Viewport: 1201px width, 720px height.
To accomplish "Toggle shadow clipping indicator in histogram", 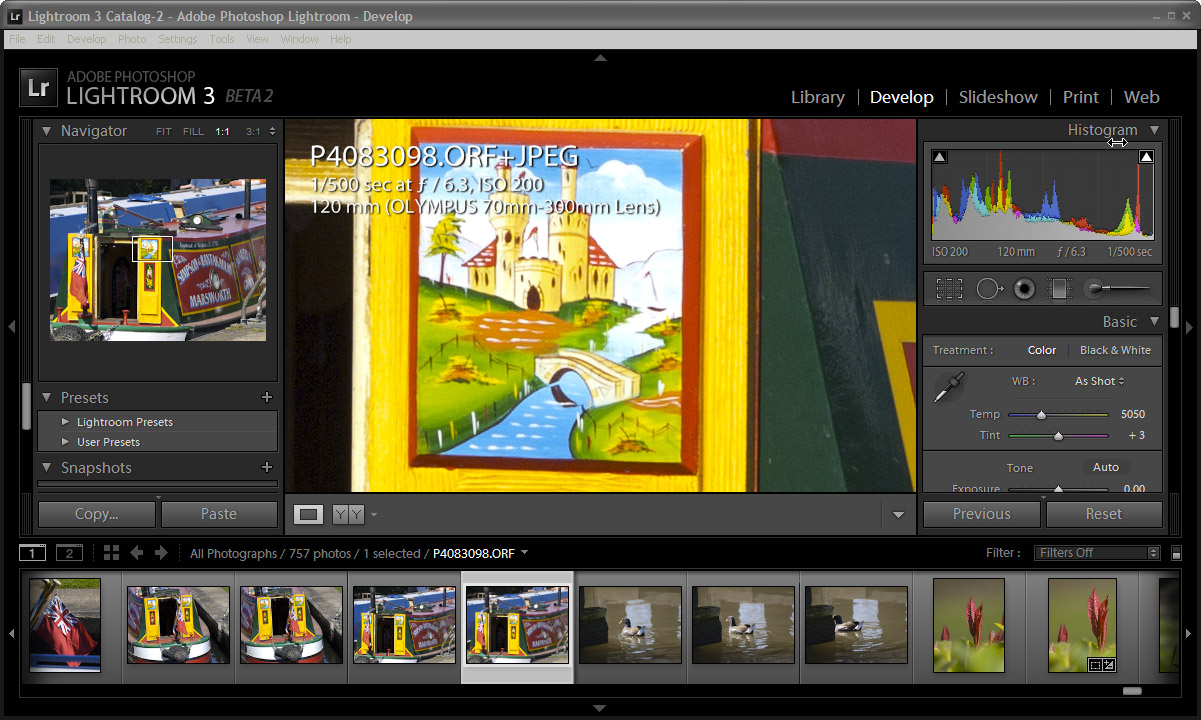I will pos(939,157).
